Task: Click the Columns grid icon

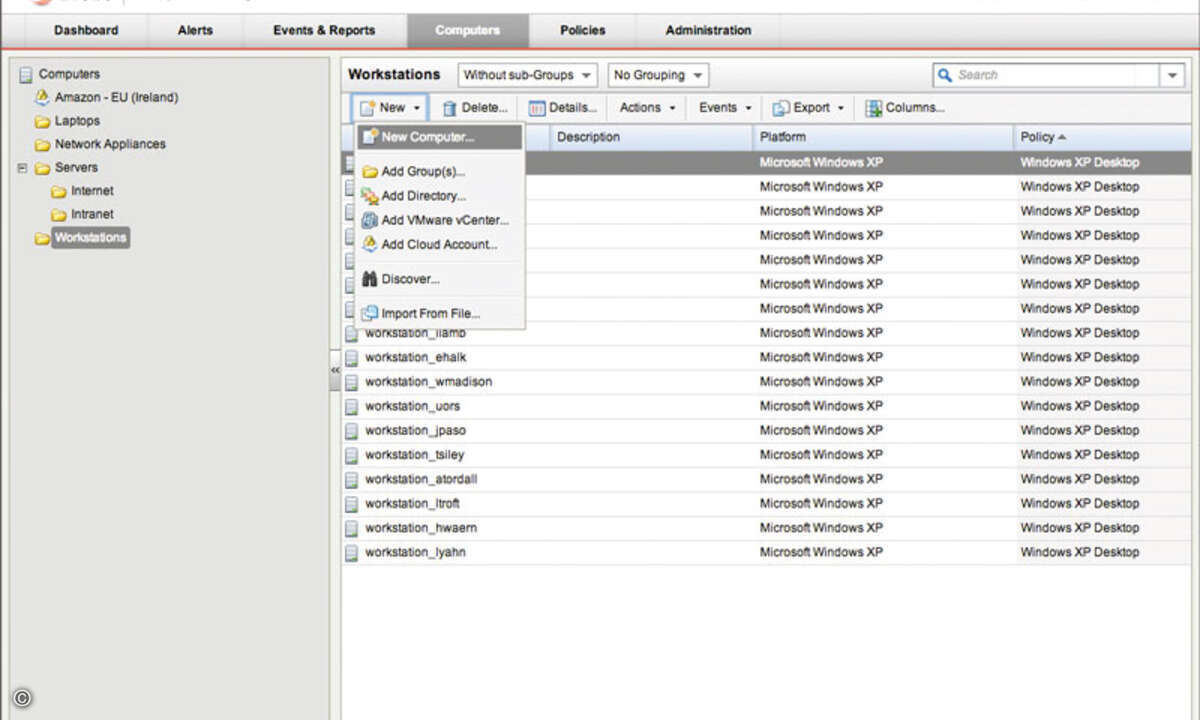Action: [x=874, y=108]
